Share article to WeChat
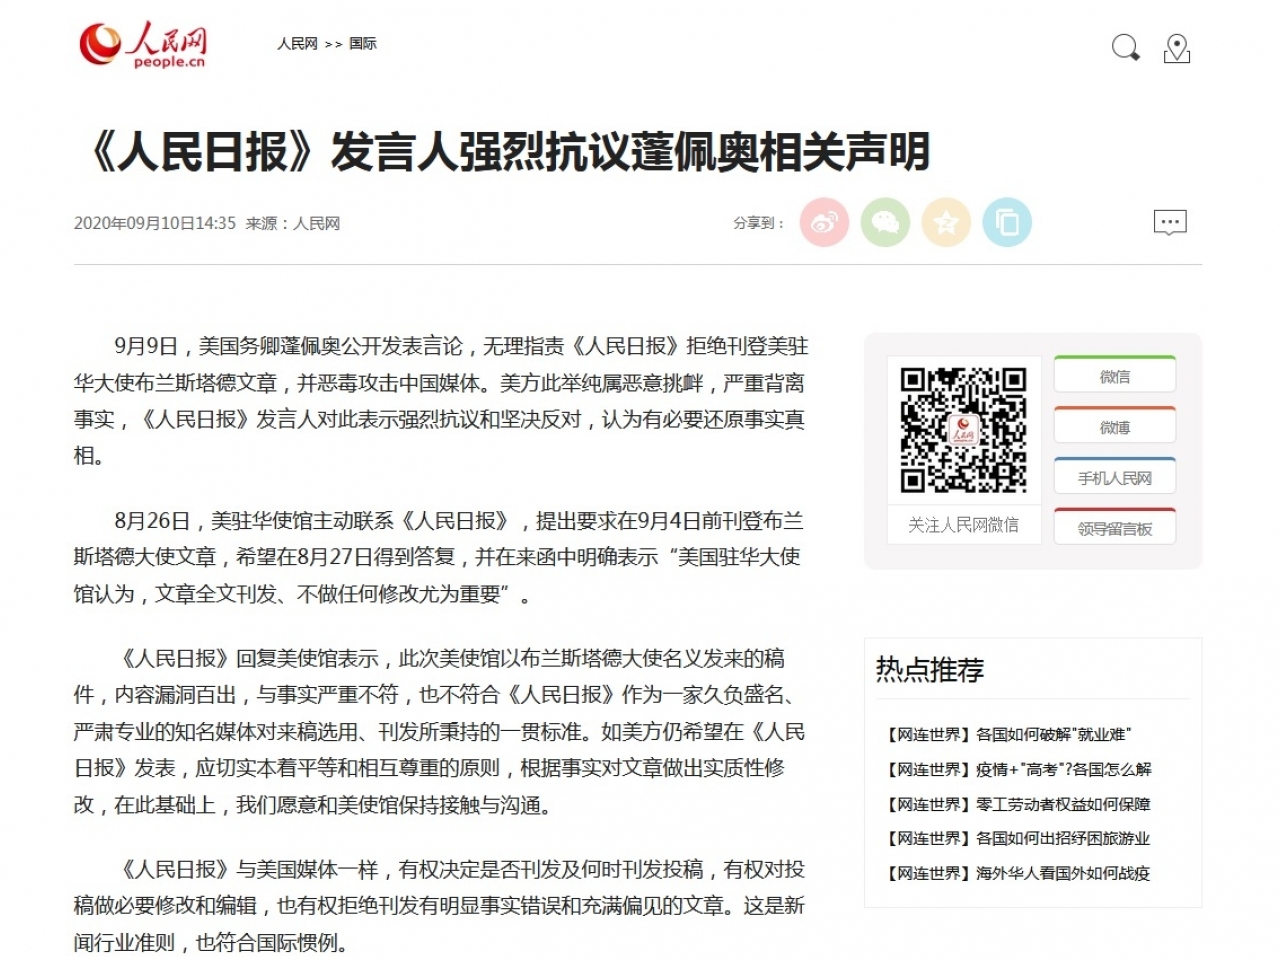This screenshot has width=1280, height=960. (x=885, y=222)
